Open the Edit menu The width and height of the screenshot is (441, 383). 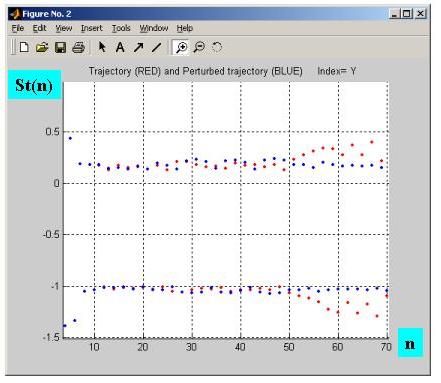pyautogui.click(x=39, y=28)
